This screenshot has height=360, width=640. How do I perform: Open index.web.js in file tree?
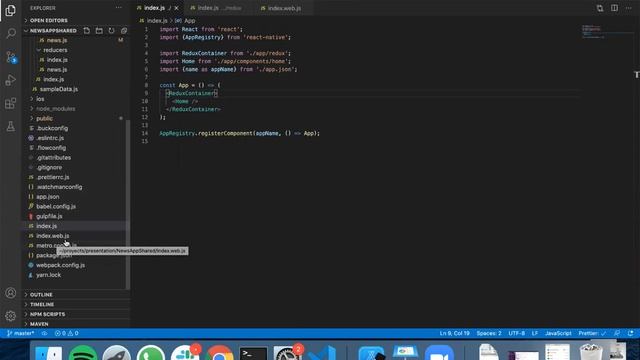click(x=53, y=236)
